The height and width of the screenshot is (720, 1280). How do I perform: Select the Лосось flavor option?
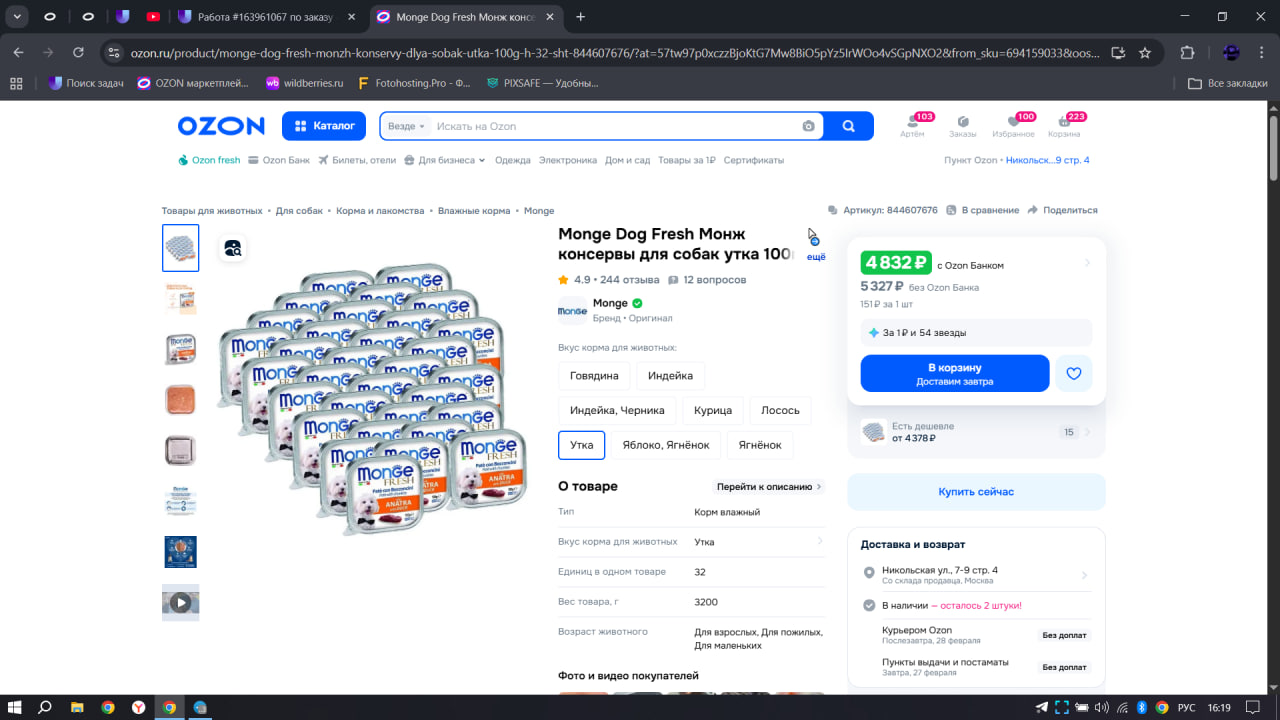780,410
